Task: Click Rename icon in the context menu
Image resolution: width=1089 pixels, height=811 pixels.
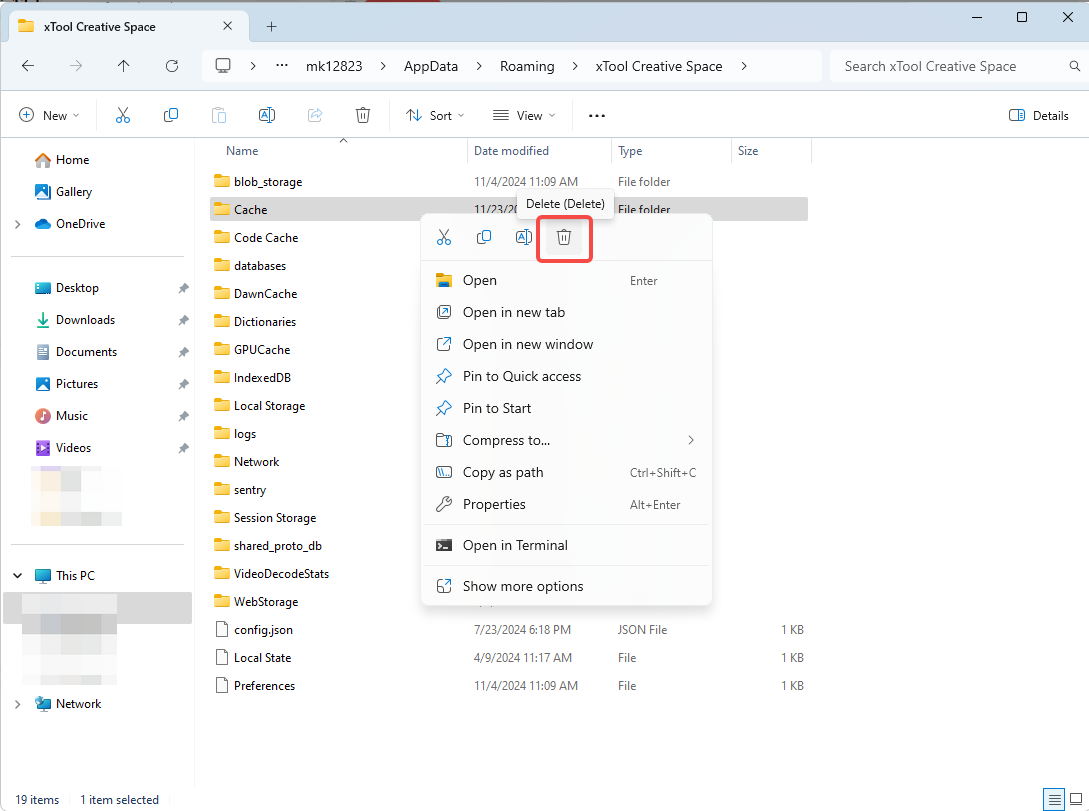Action: (x=524, y=237)
